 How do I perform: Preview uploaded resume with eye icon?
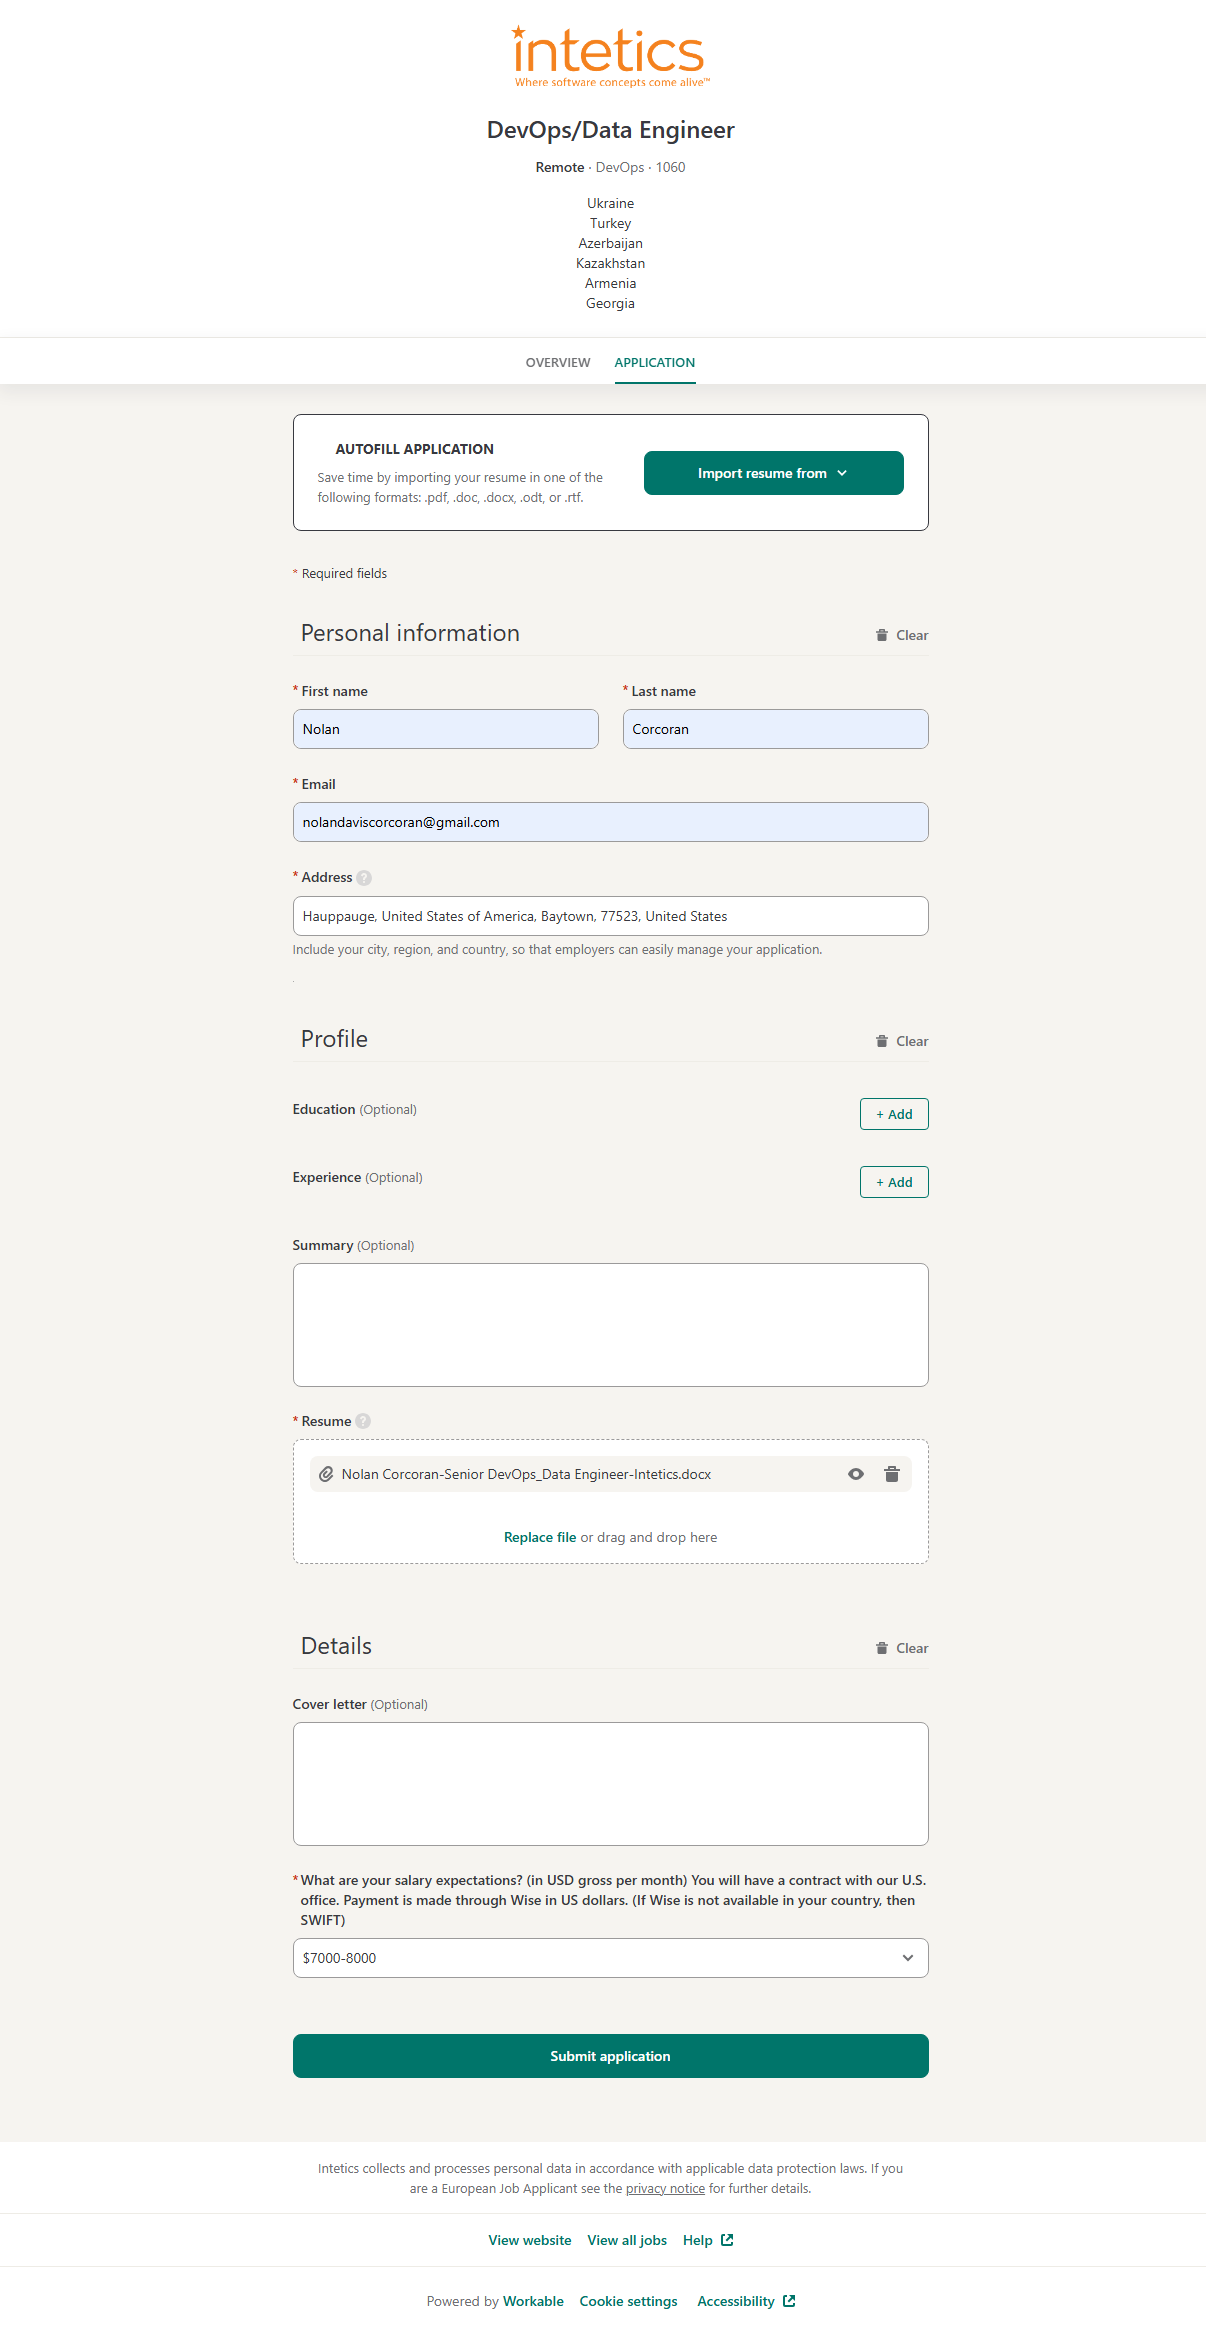point(856,1474)
